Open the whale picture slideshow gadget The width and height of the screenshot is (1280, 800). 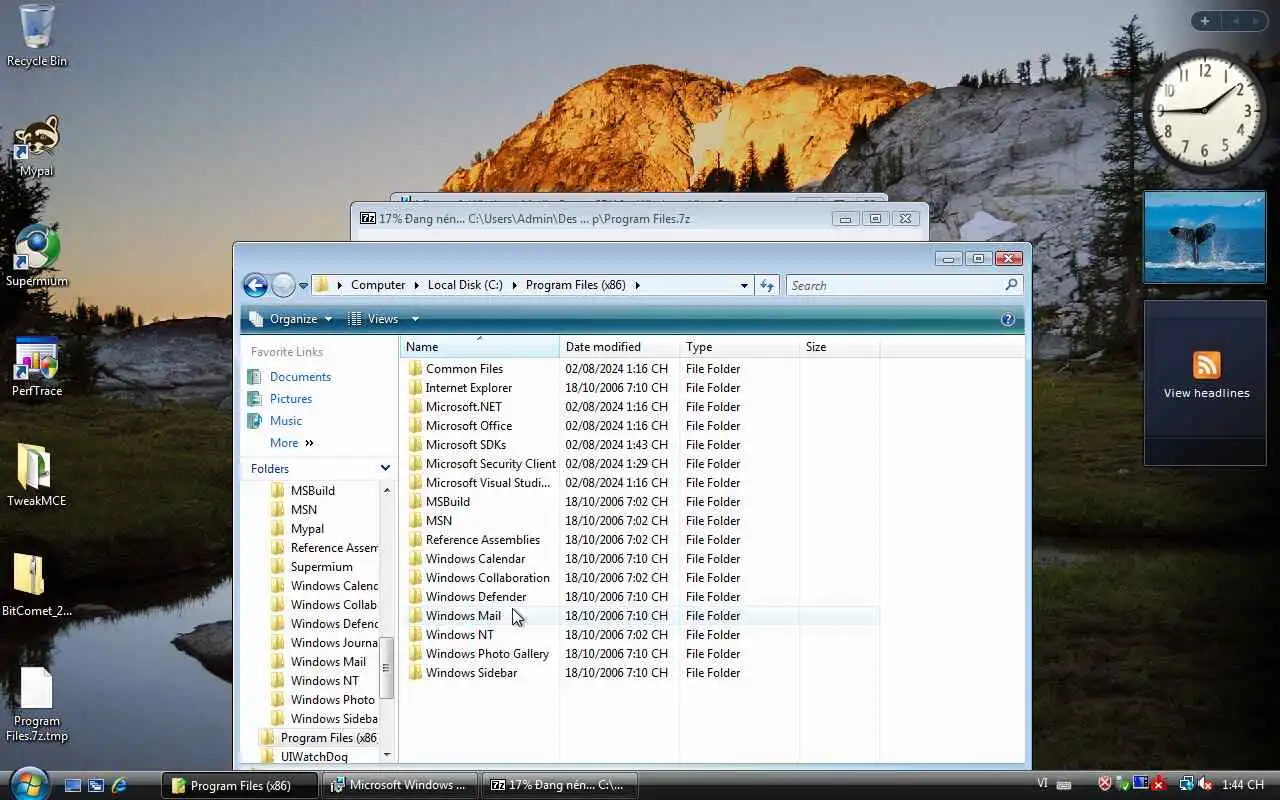click(x=1205, y=237)
